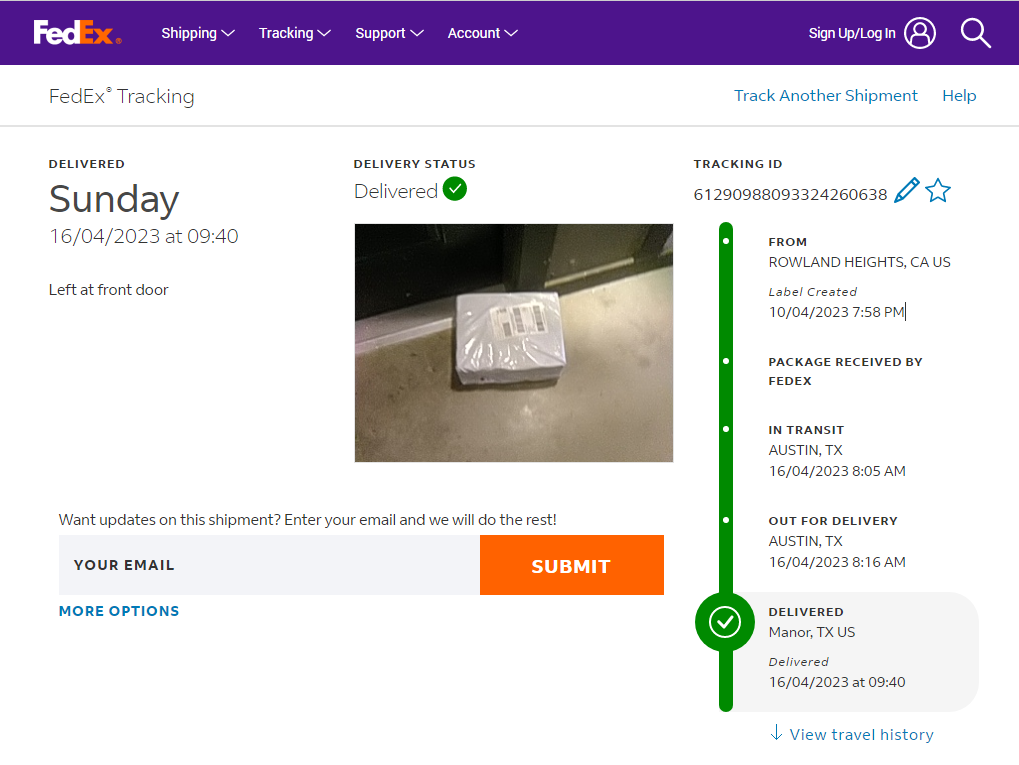Click the user account profile icon

click(920, 33)
